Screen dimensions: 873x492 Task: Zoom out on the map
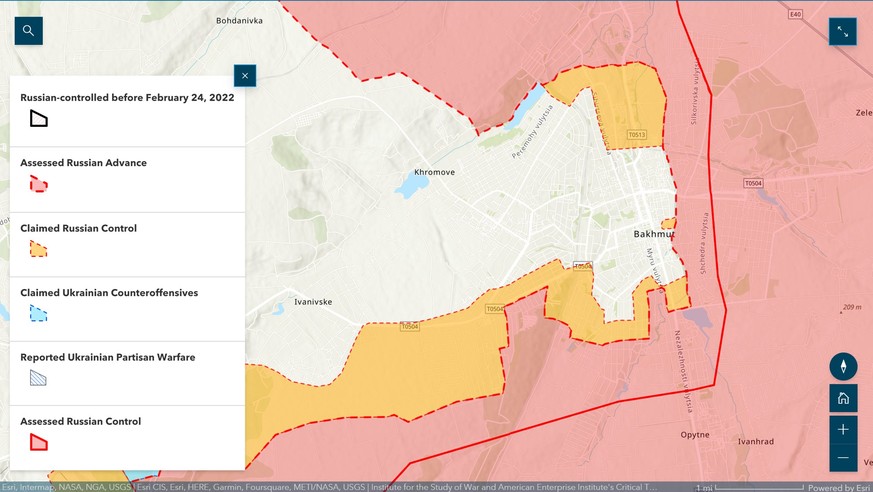[x=843, y=457]
